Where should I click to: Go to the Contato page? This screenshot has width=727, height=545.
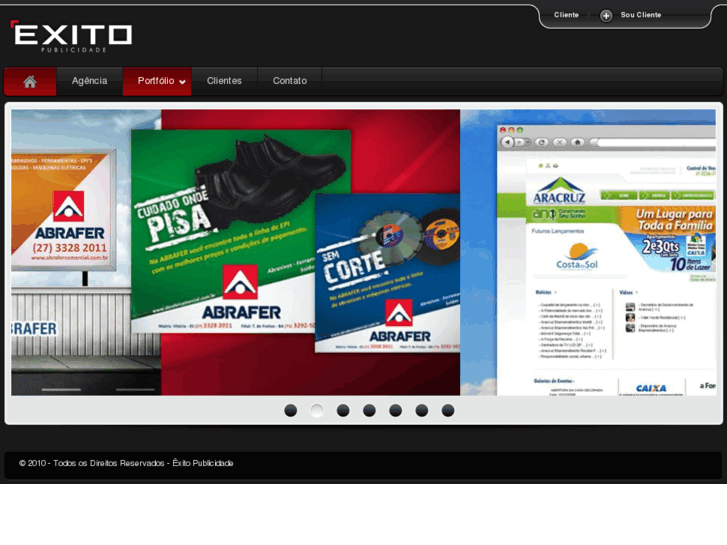click(x=290, y=81)
